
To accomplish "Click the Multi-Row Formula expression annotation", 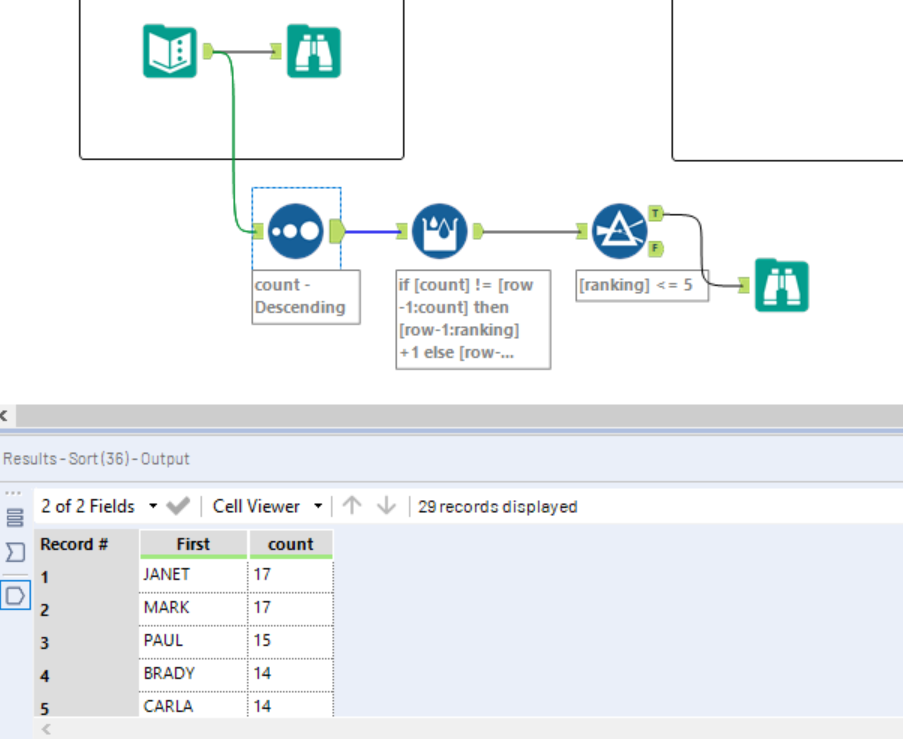I will 473,319.
